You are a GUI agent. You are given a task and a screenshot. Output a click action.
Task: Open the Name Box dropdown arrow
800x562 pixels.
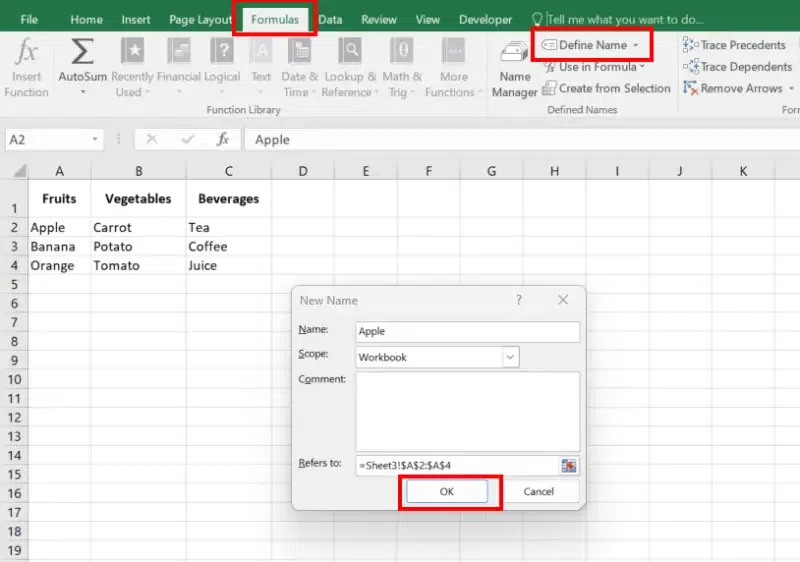tap(94, 139)
